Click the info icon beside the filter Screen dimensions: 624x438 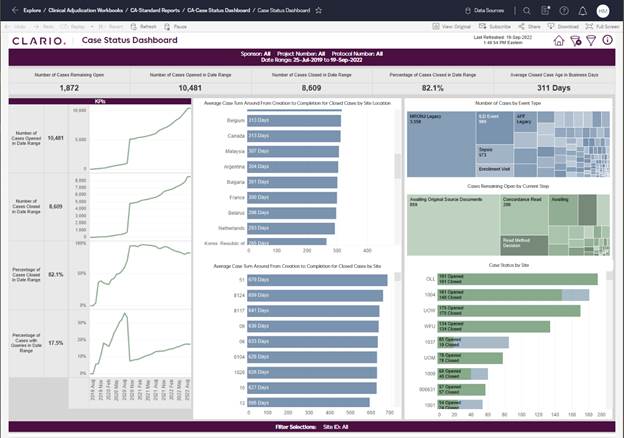(608, 41)
